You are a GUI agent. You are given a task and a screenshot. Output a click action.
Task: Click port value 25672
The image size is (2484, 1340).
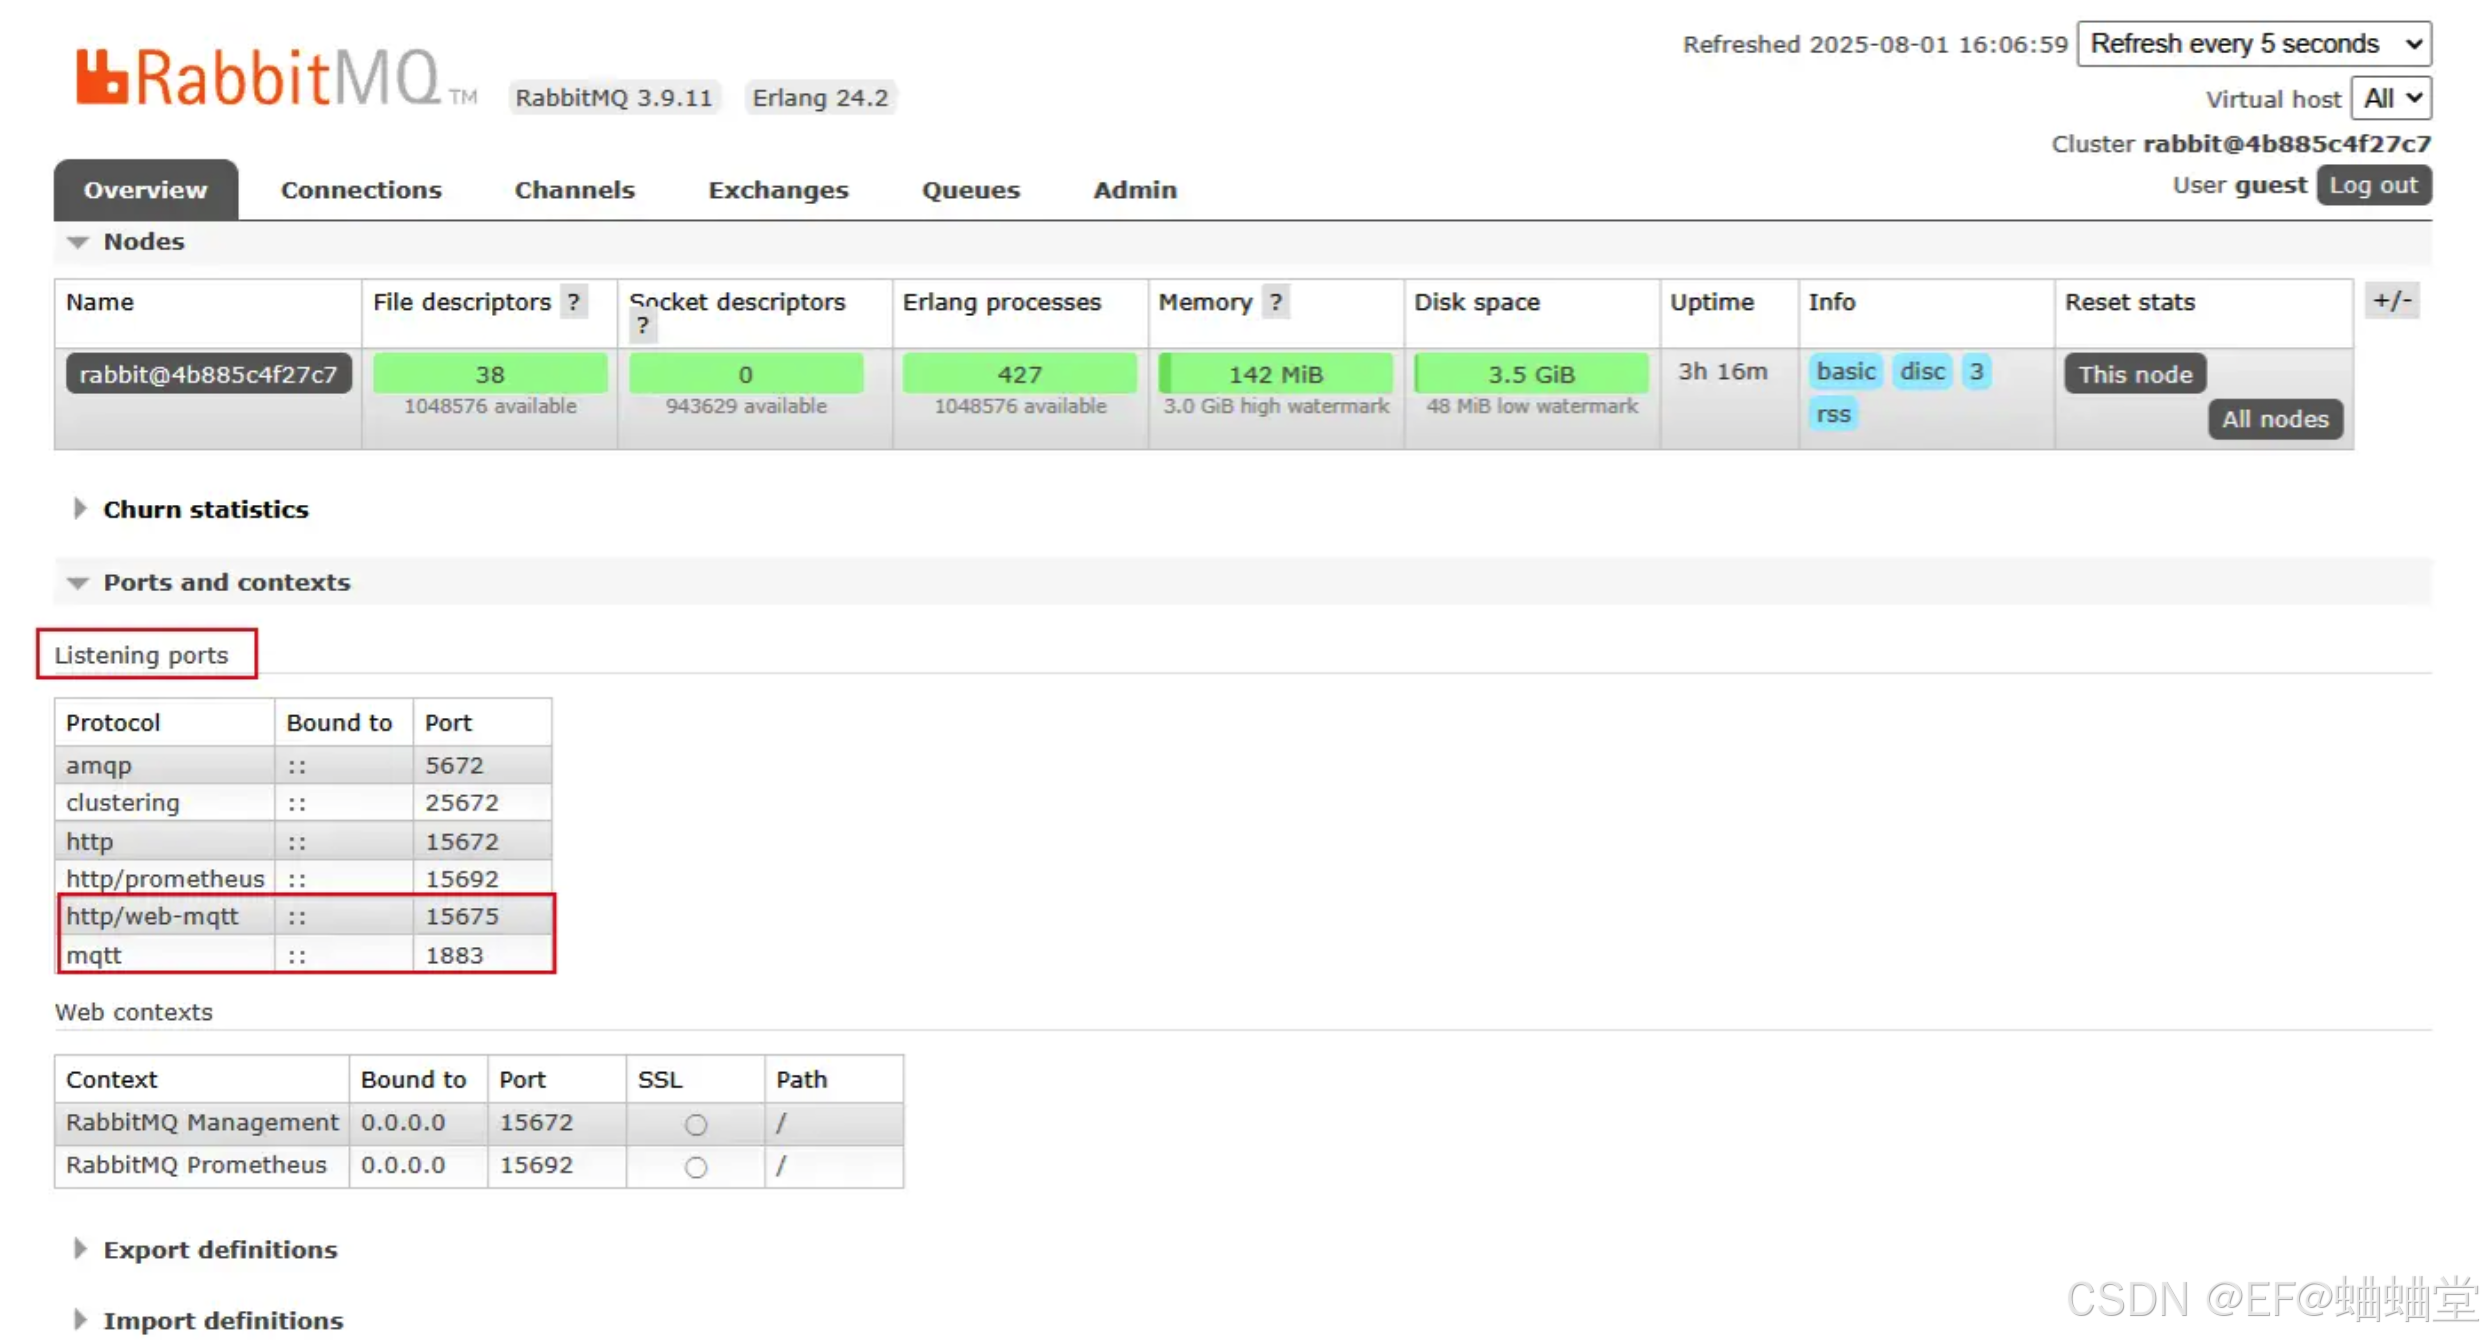click(x=462, y=803)
